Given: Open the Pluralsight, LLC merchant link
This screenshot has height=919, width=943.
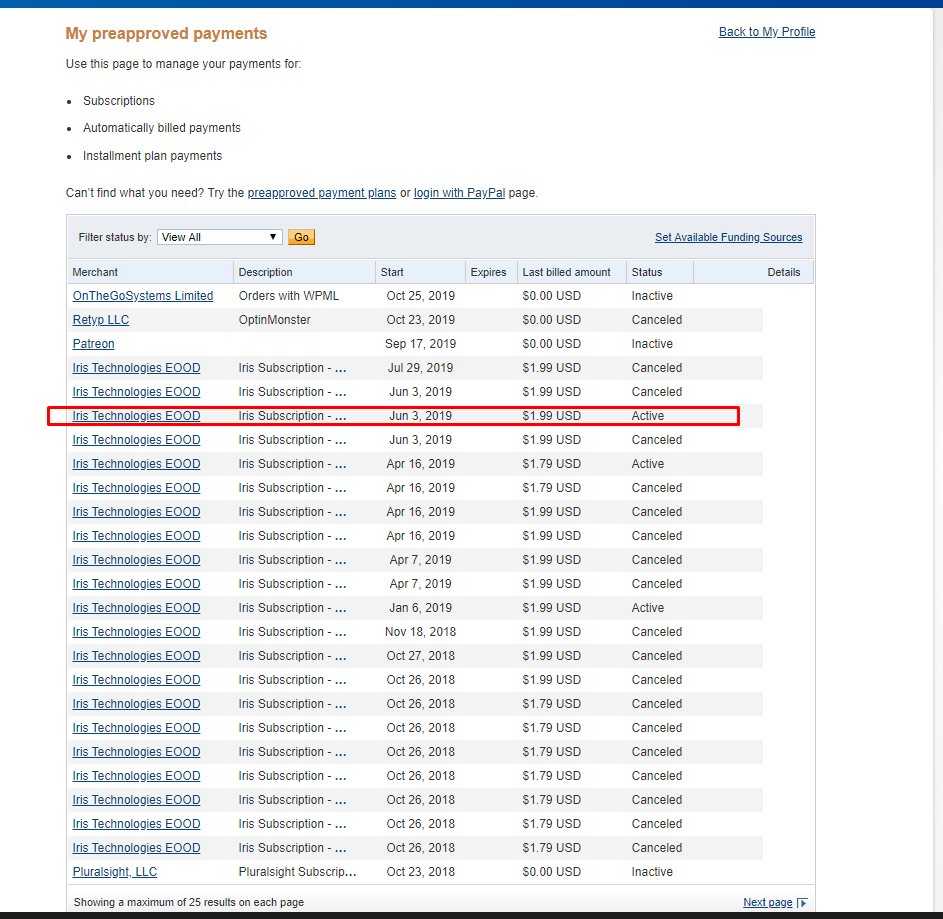Looking at the screenshot, I should click(x=114, y=872).
